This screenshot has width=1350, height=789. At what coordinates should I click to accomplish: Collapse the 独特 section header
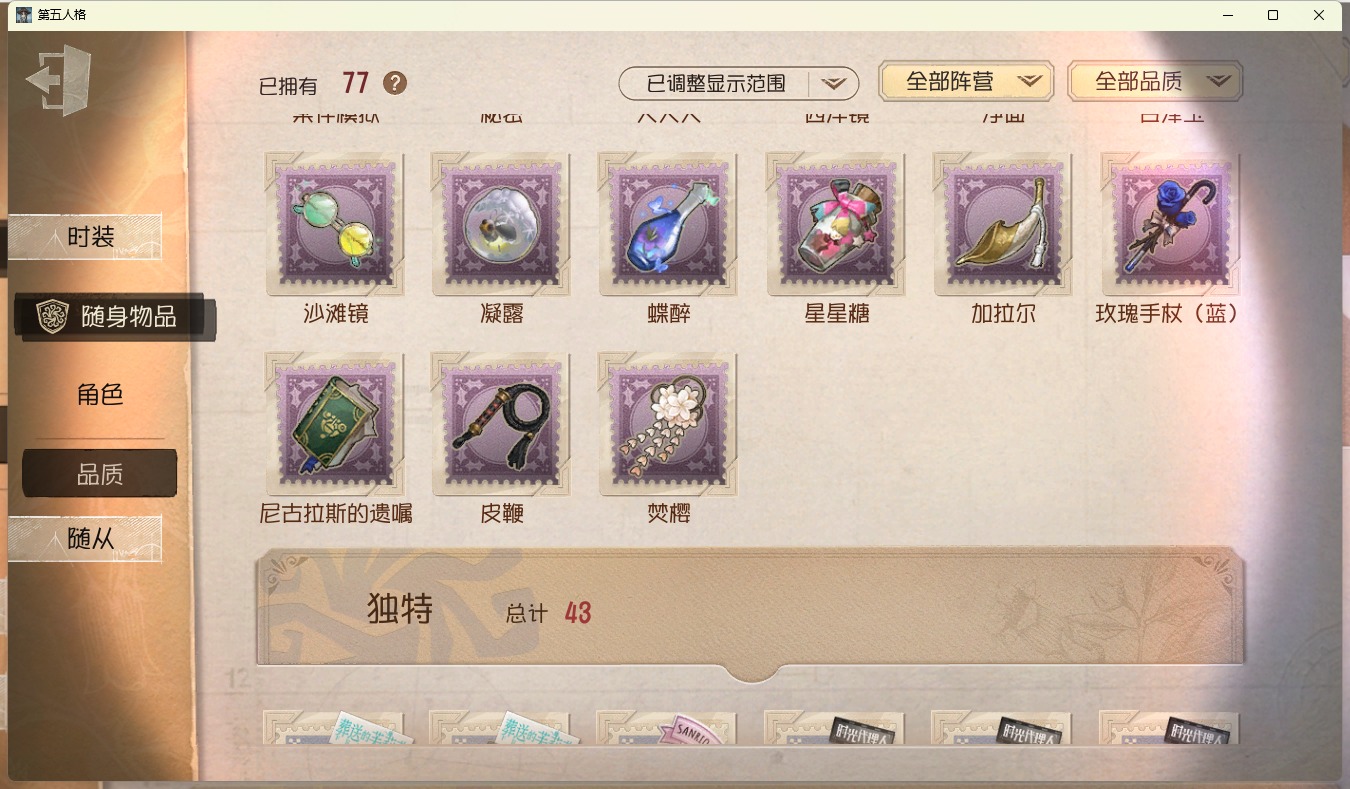point(750,611)
